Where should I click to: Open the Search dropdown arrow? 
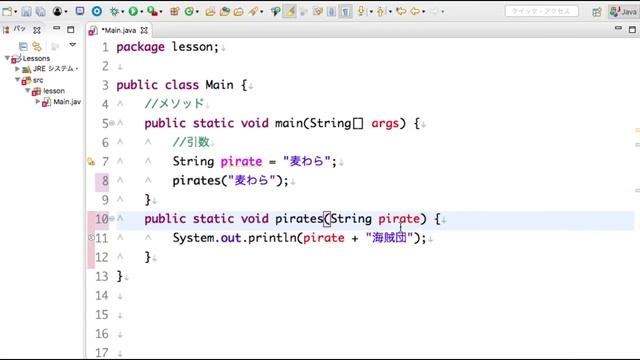(x=262, y=12)
